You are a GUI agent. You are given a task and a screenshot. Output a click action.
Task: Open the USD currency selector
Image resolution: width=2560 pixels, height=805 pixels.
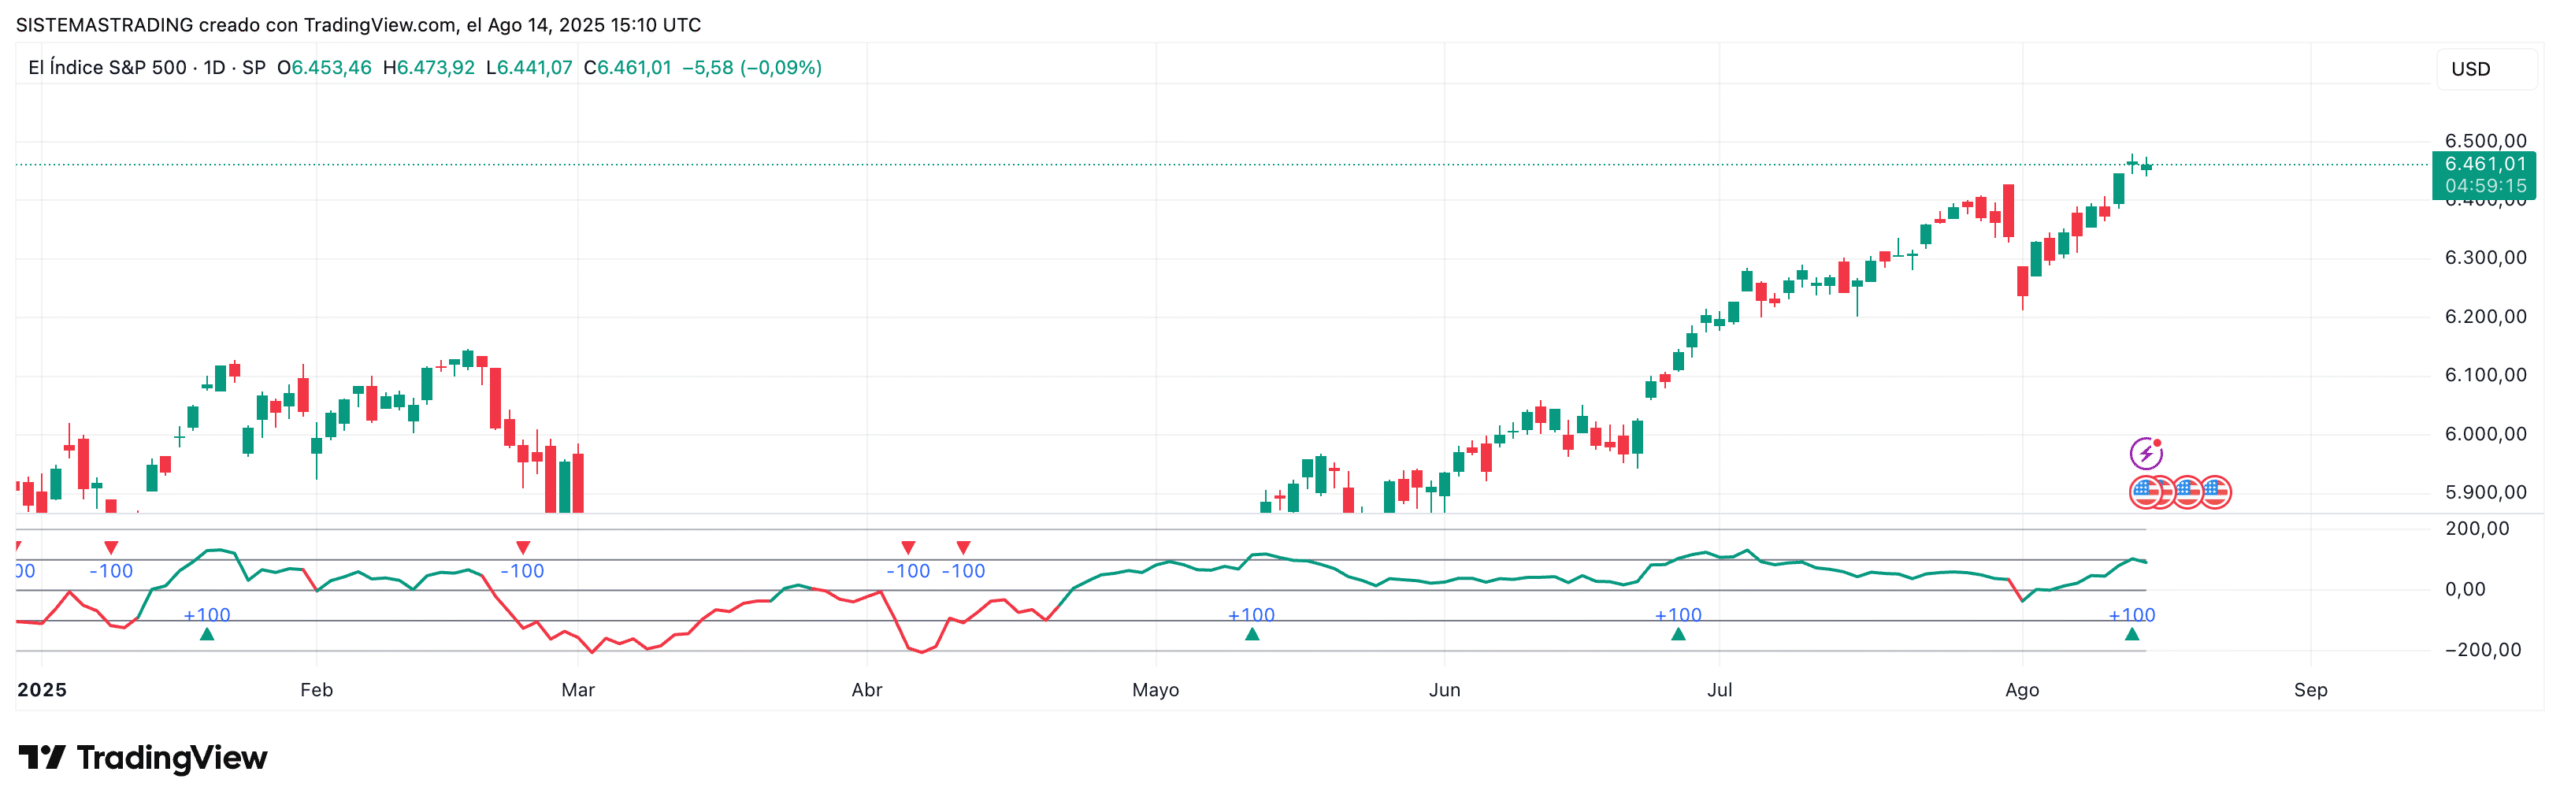point(2470,69)
